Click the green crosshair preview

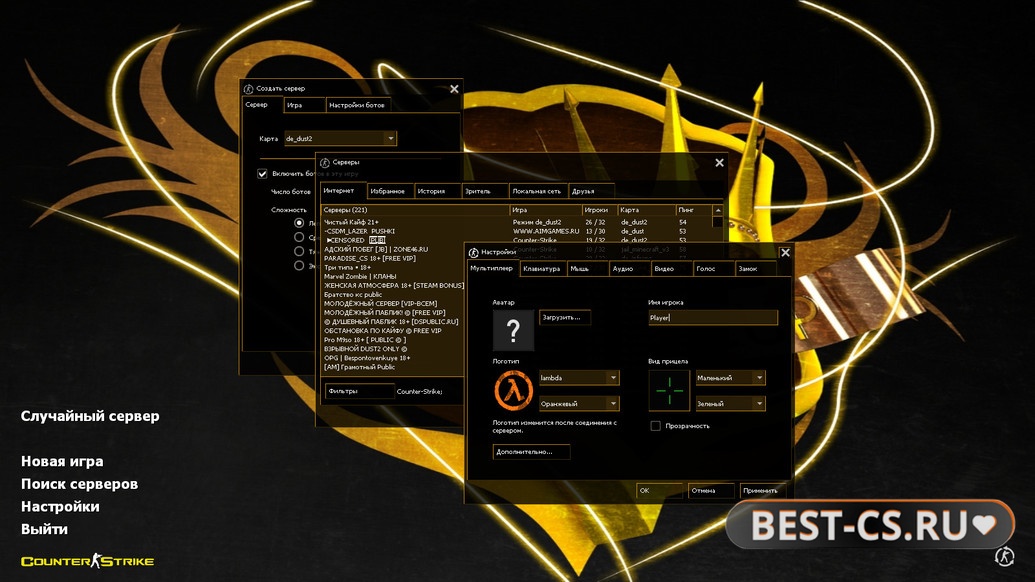click(669, 390)
